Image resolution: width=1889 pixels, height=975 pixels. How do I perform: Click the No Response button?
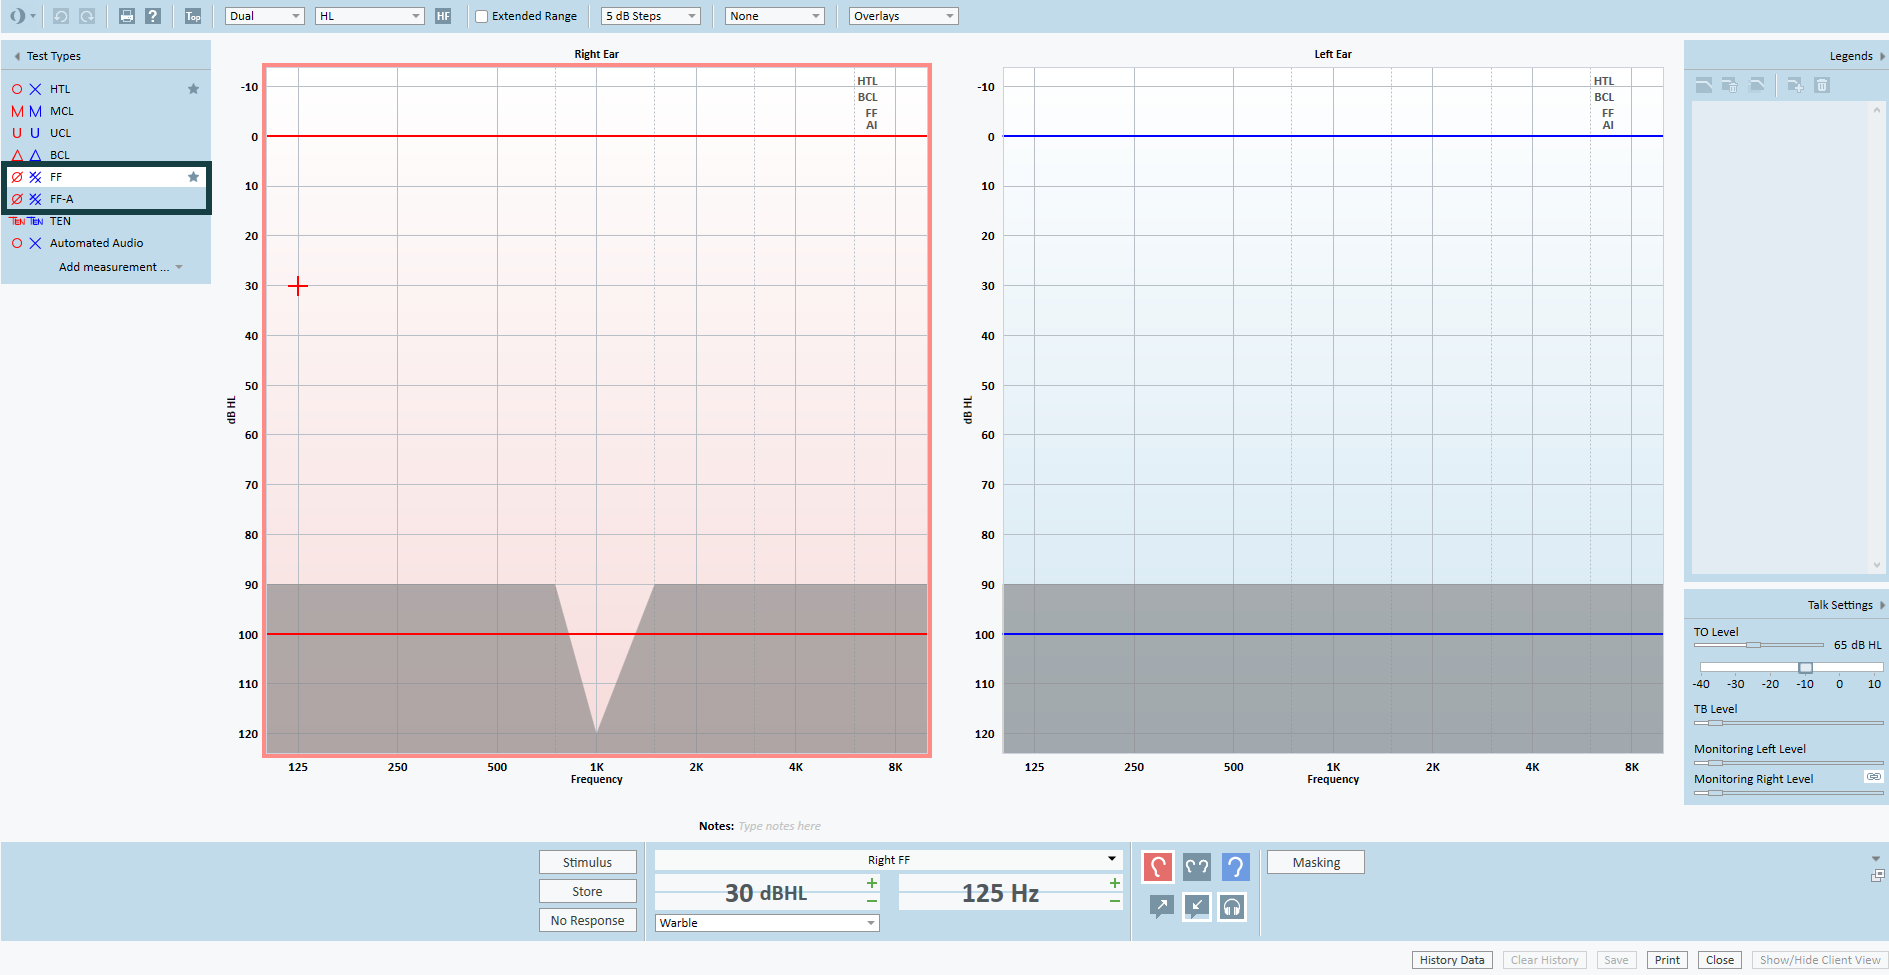pyautogui.click(x=587, y=920)
